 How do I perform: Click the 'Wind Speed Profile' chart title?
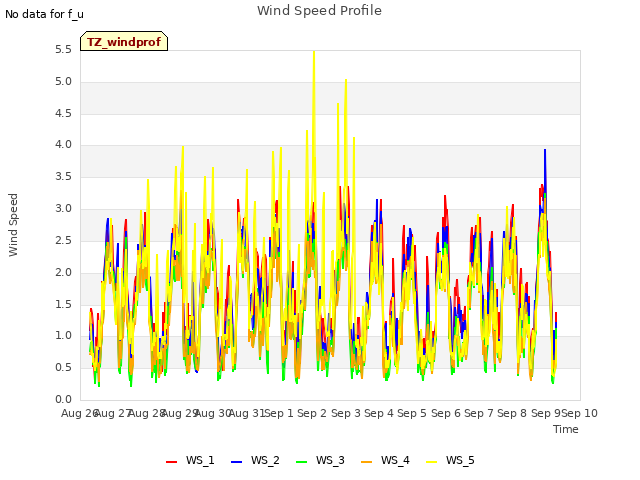click(319, 11)
